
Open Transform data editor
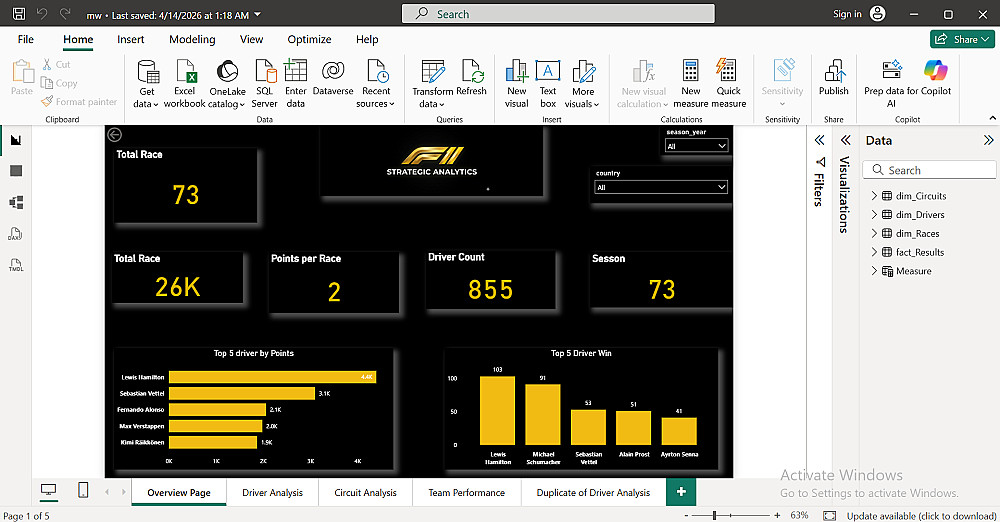[432, 84]
